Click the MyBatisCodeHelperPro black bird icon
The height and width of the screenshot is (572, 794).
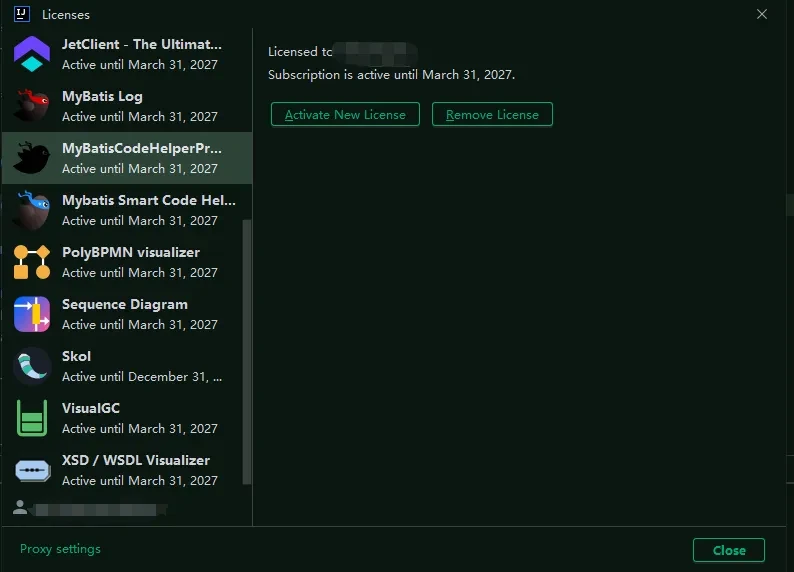[x=31, y=158]
